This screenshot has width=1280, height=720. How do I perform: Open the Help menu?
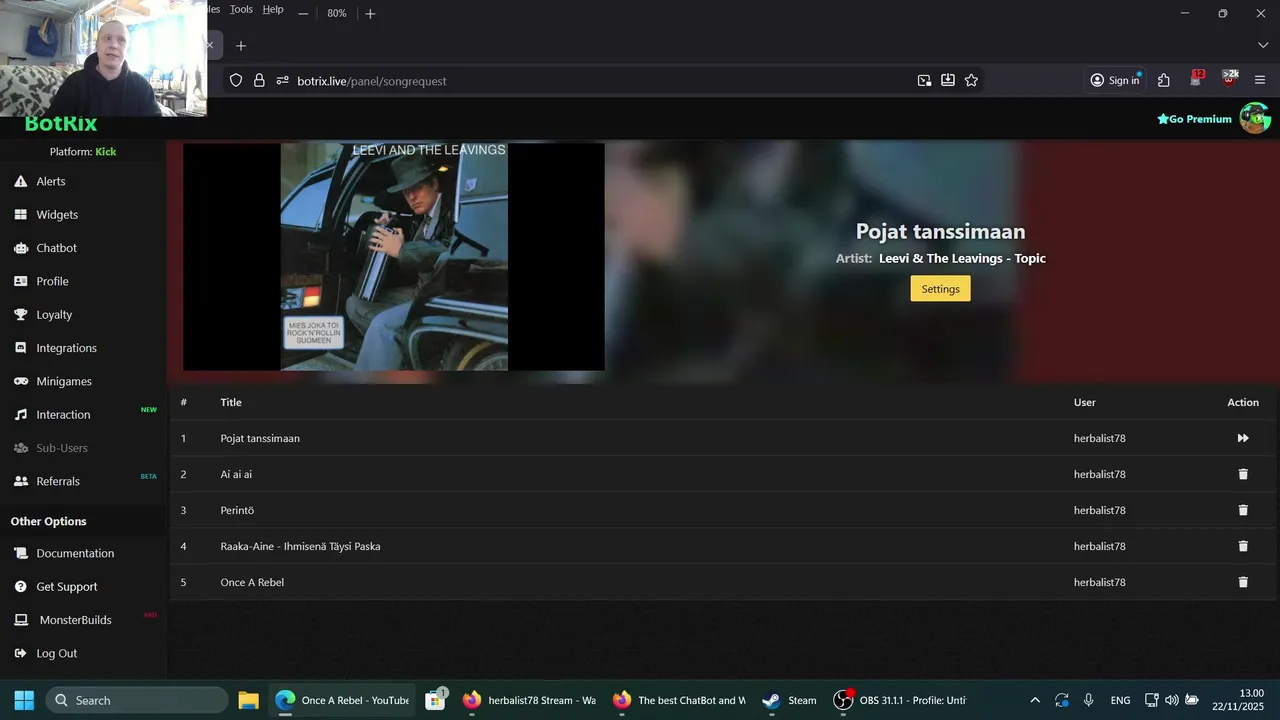[x=273, y=9]
